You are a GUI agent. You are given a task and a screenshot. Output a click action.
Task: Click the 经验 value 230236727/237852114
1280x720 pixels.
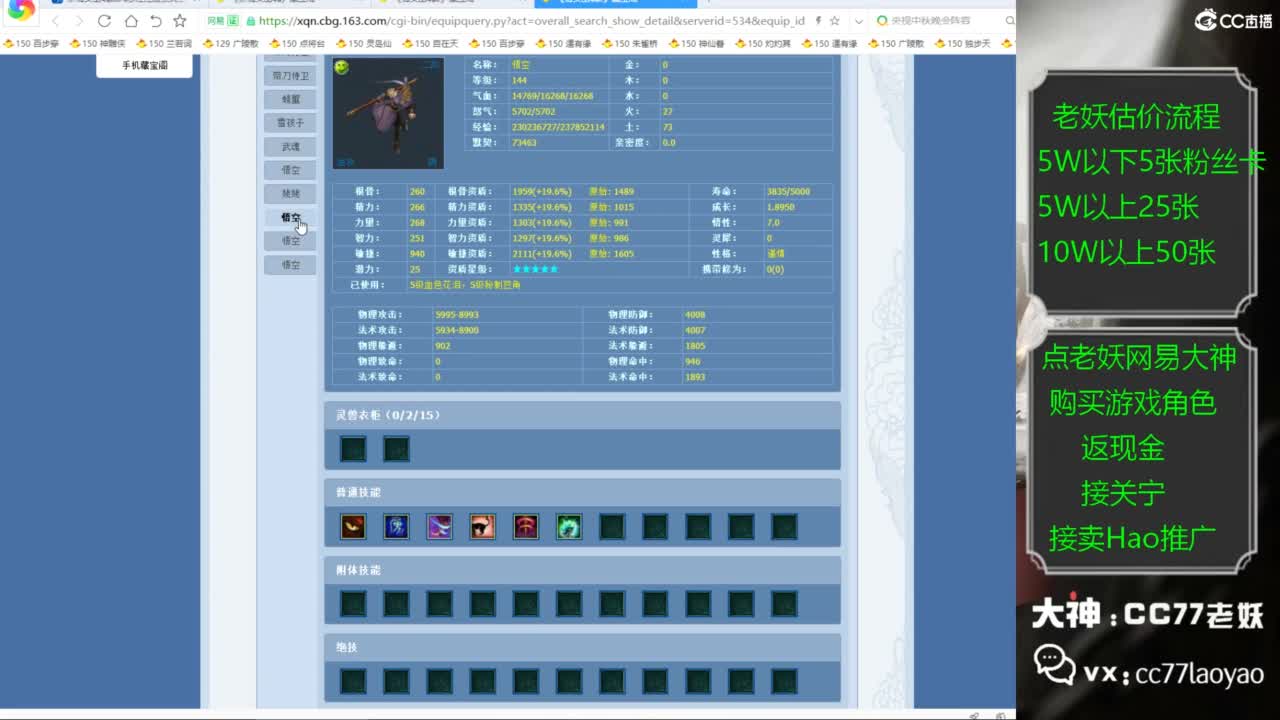(x=558, y=127)
